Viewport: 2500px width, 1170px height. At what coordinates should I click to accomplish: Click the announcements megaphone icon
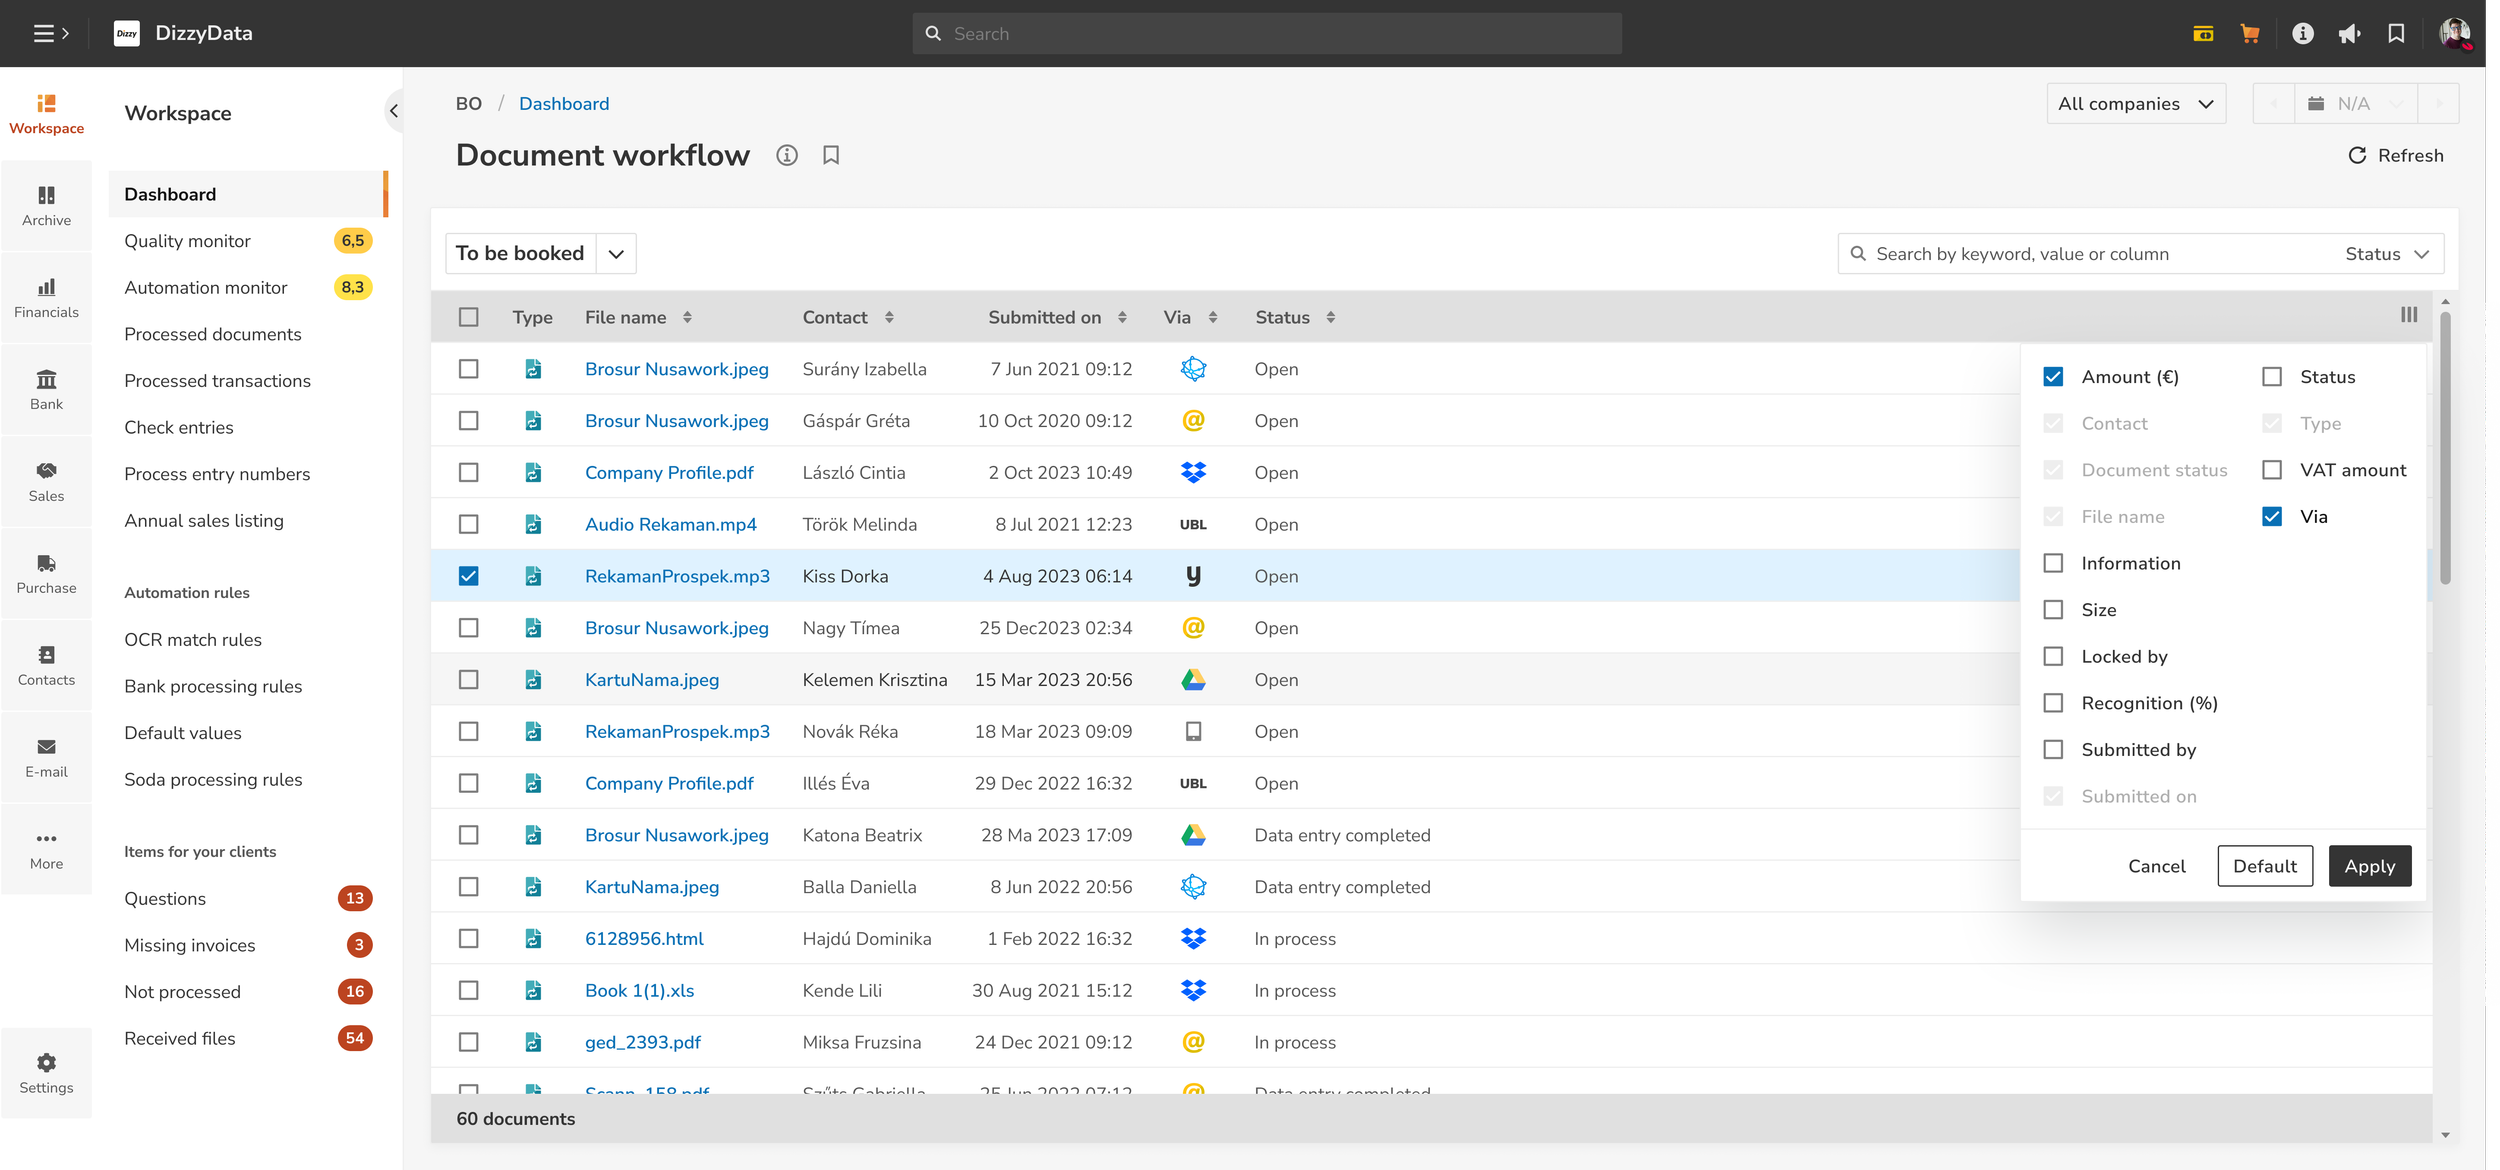pos(2349,34)
